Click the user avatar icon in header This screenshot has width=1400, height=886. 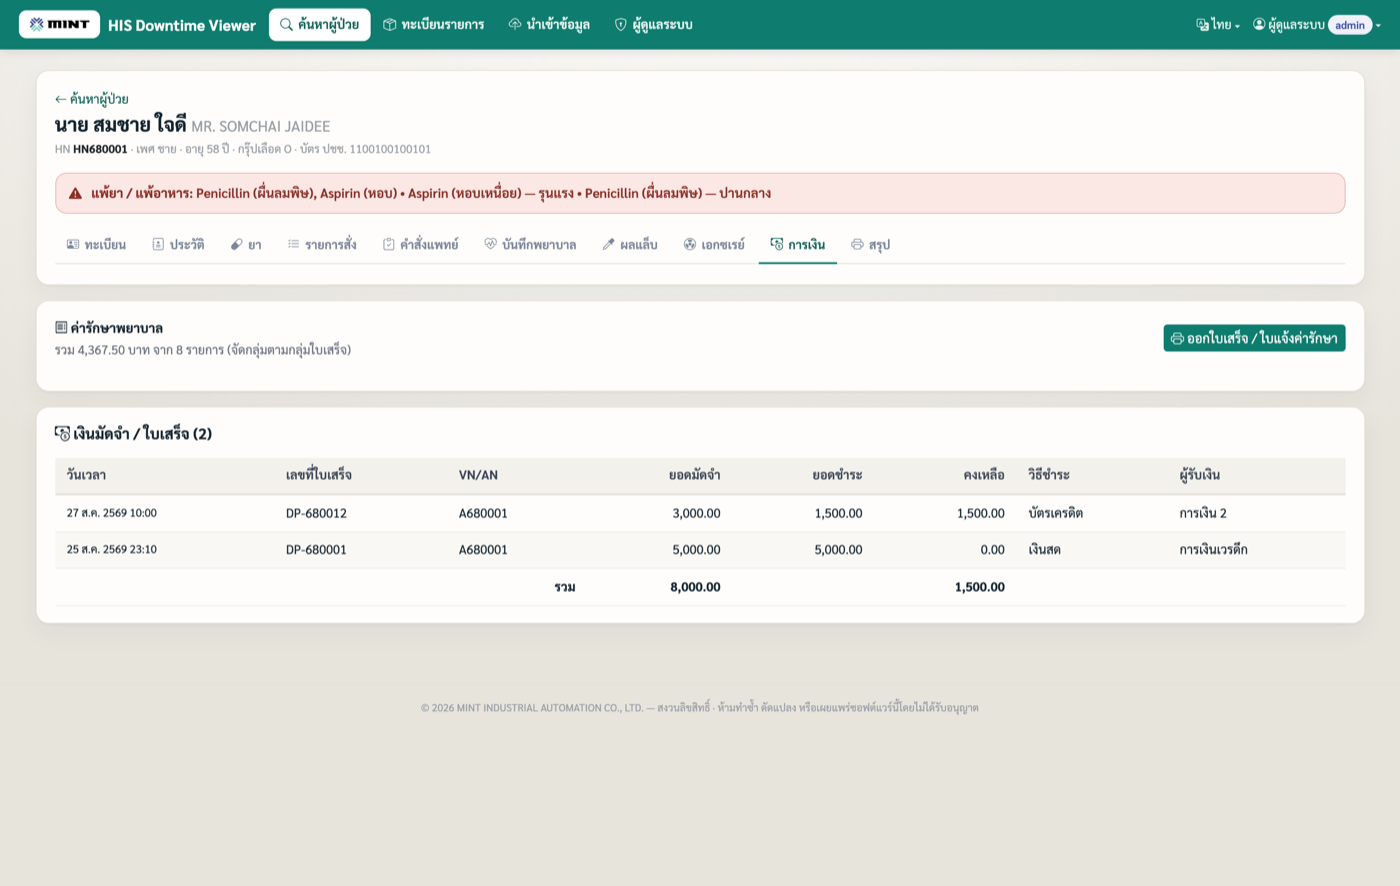click(1259, 24)
